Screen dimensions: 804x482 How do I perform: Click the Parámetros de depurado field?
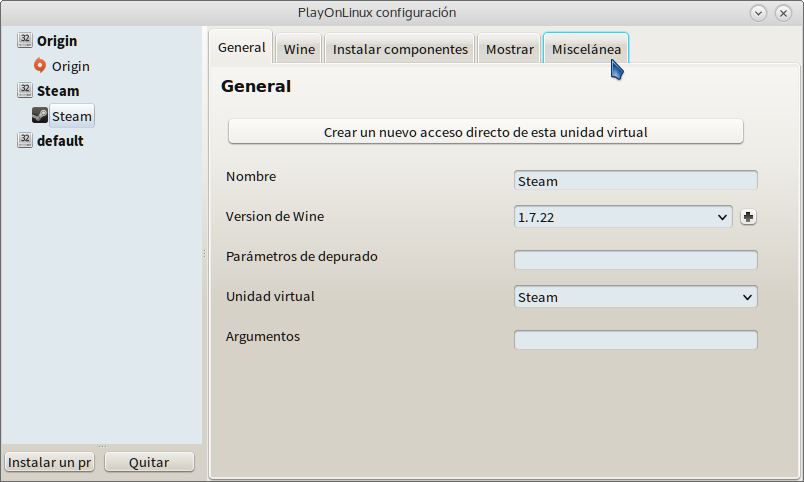pyautogui.click(x=635, y=259)
